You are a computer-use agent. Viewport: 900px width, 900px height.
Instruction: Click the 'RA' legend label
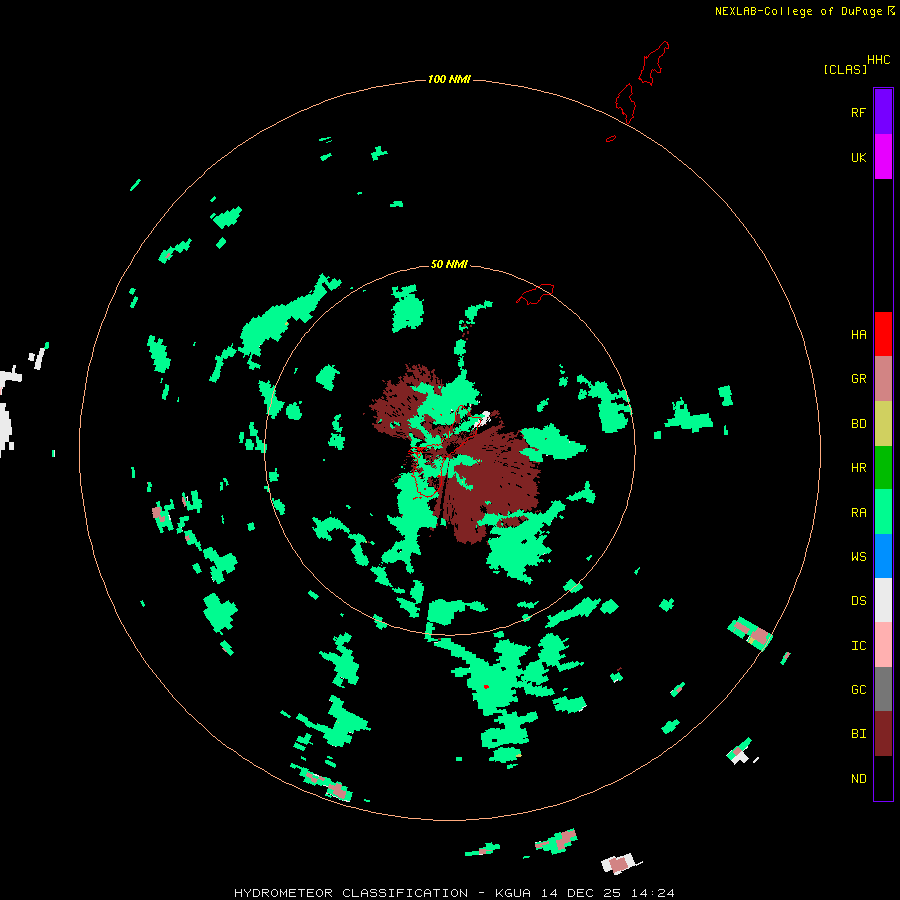coord(858,512)
